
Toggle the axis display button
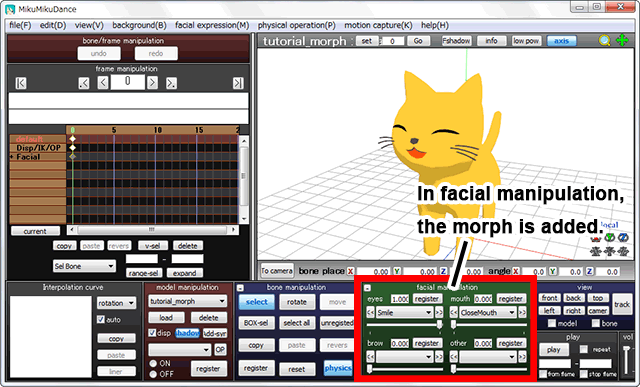pyautogui.click(x=562, y=41)
